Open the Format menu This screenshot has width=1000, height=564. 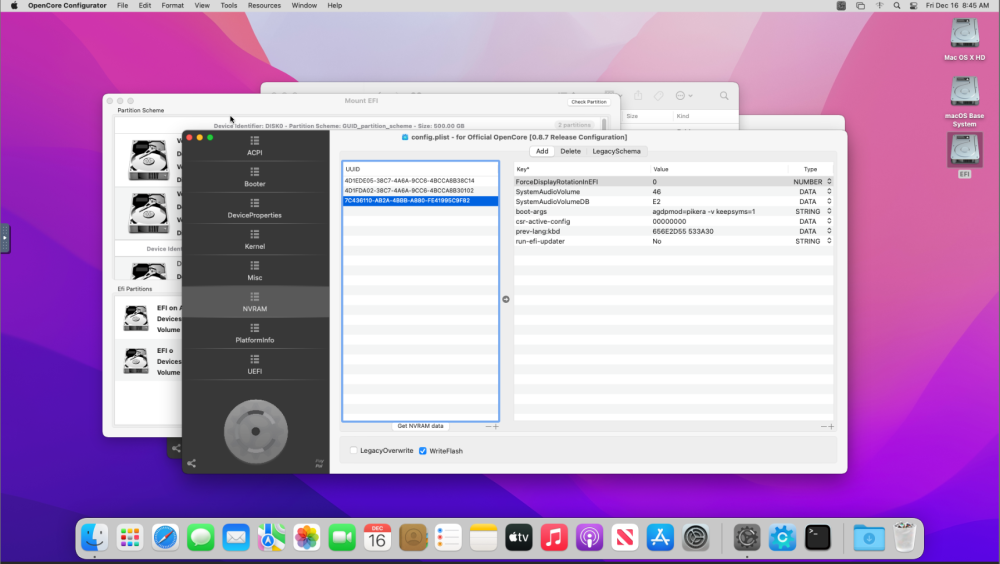[172, 5]
